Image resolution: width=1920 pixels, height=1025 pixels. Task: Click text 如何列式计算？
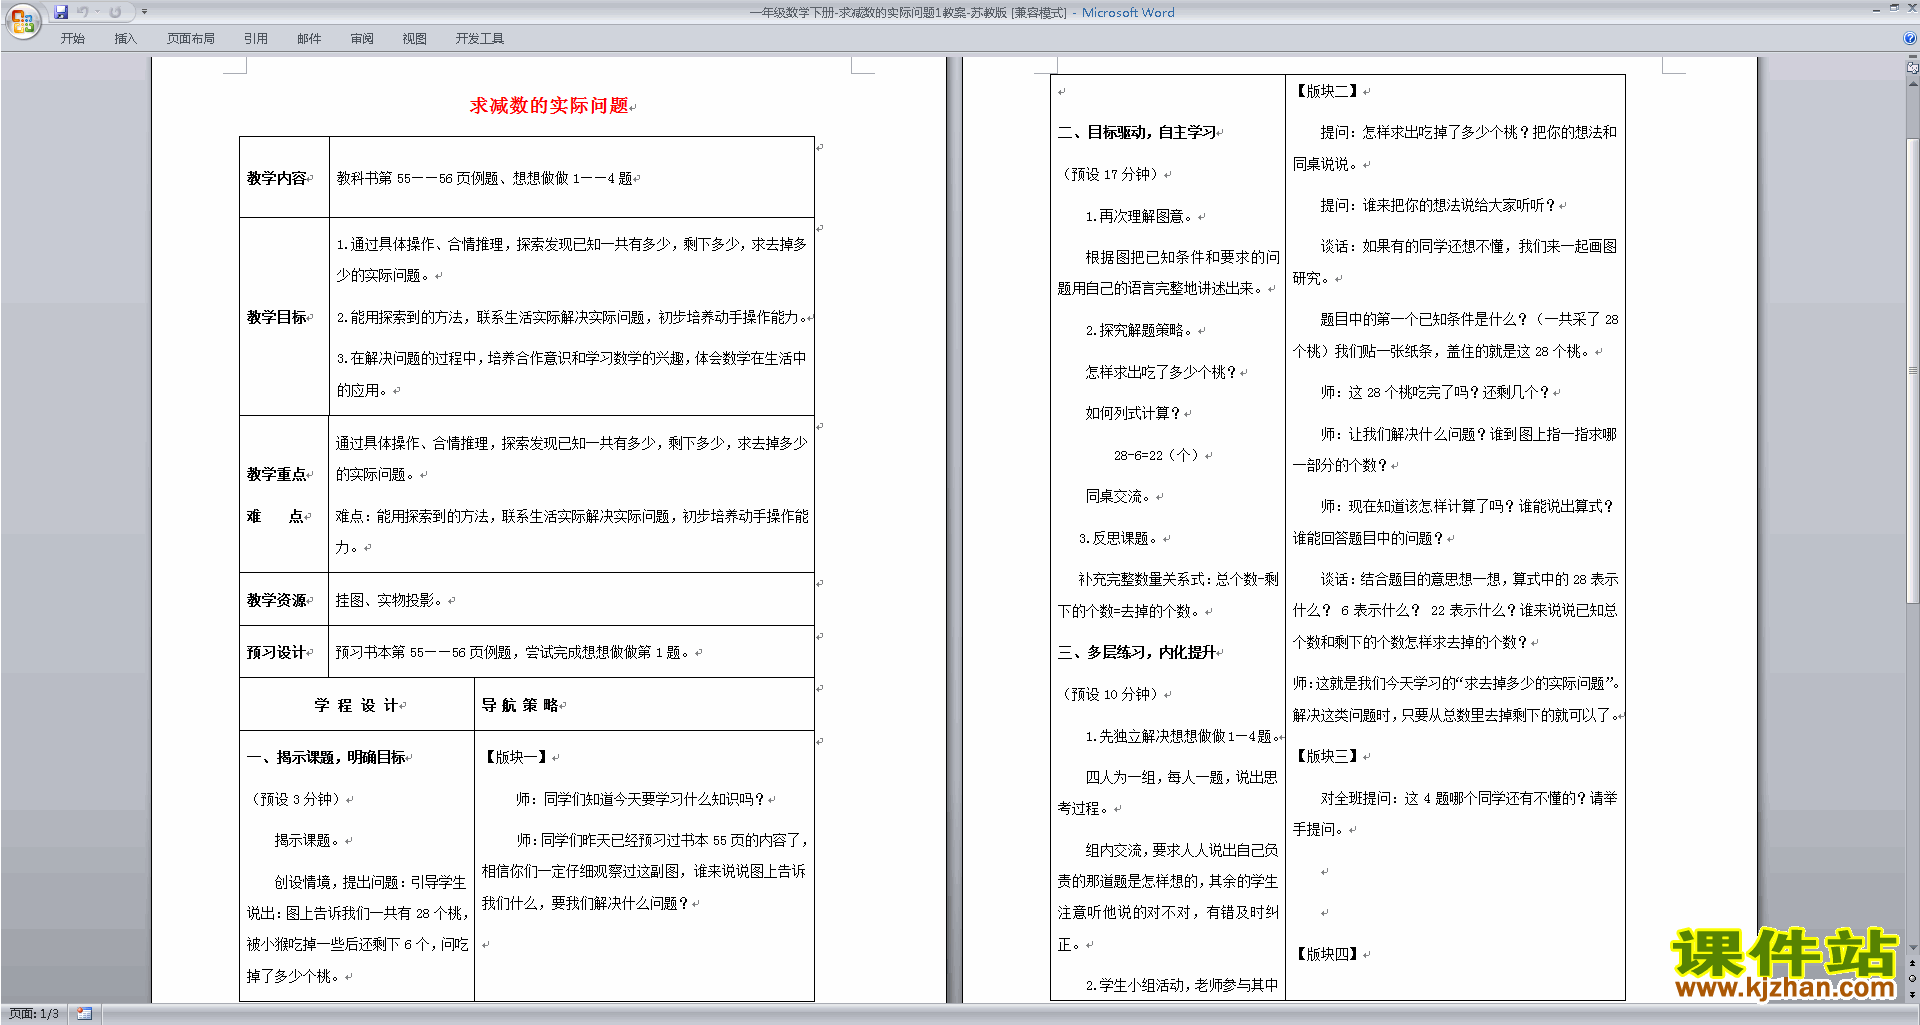click(1133, 413)
